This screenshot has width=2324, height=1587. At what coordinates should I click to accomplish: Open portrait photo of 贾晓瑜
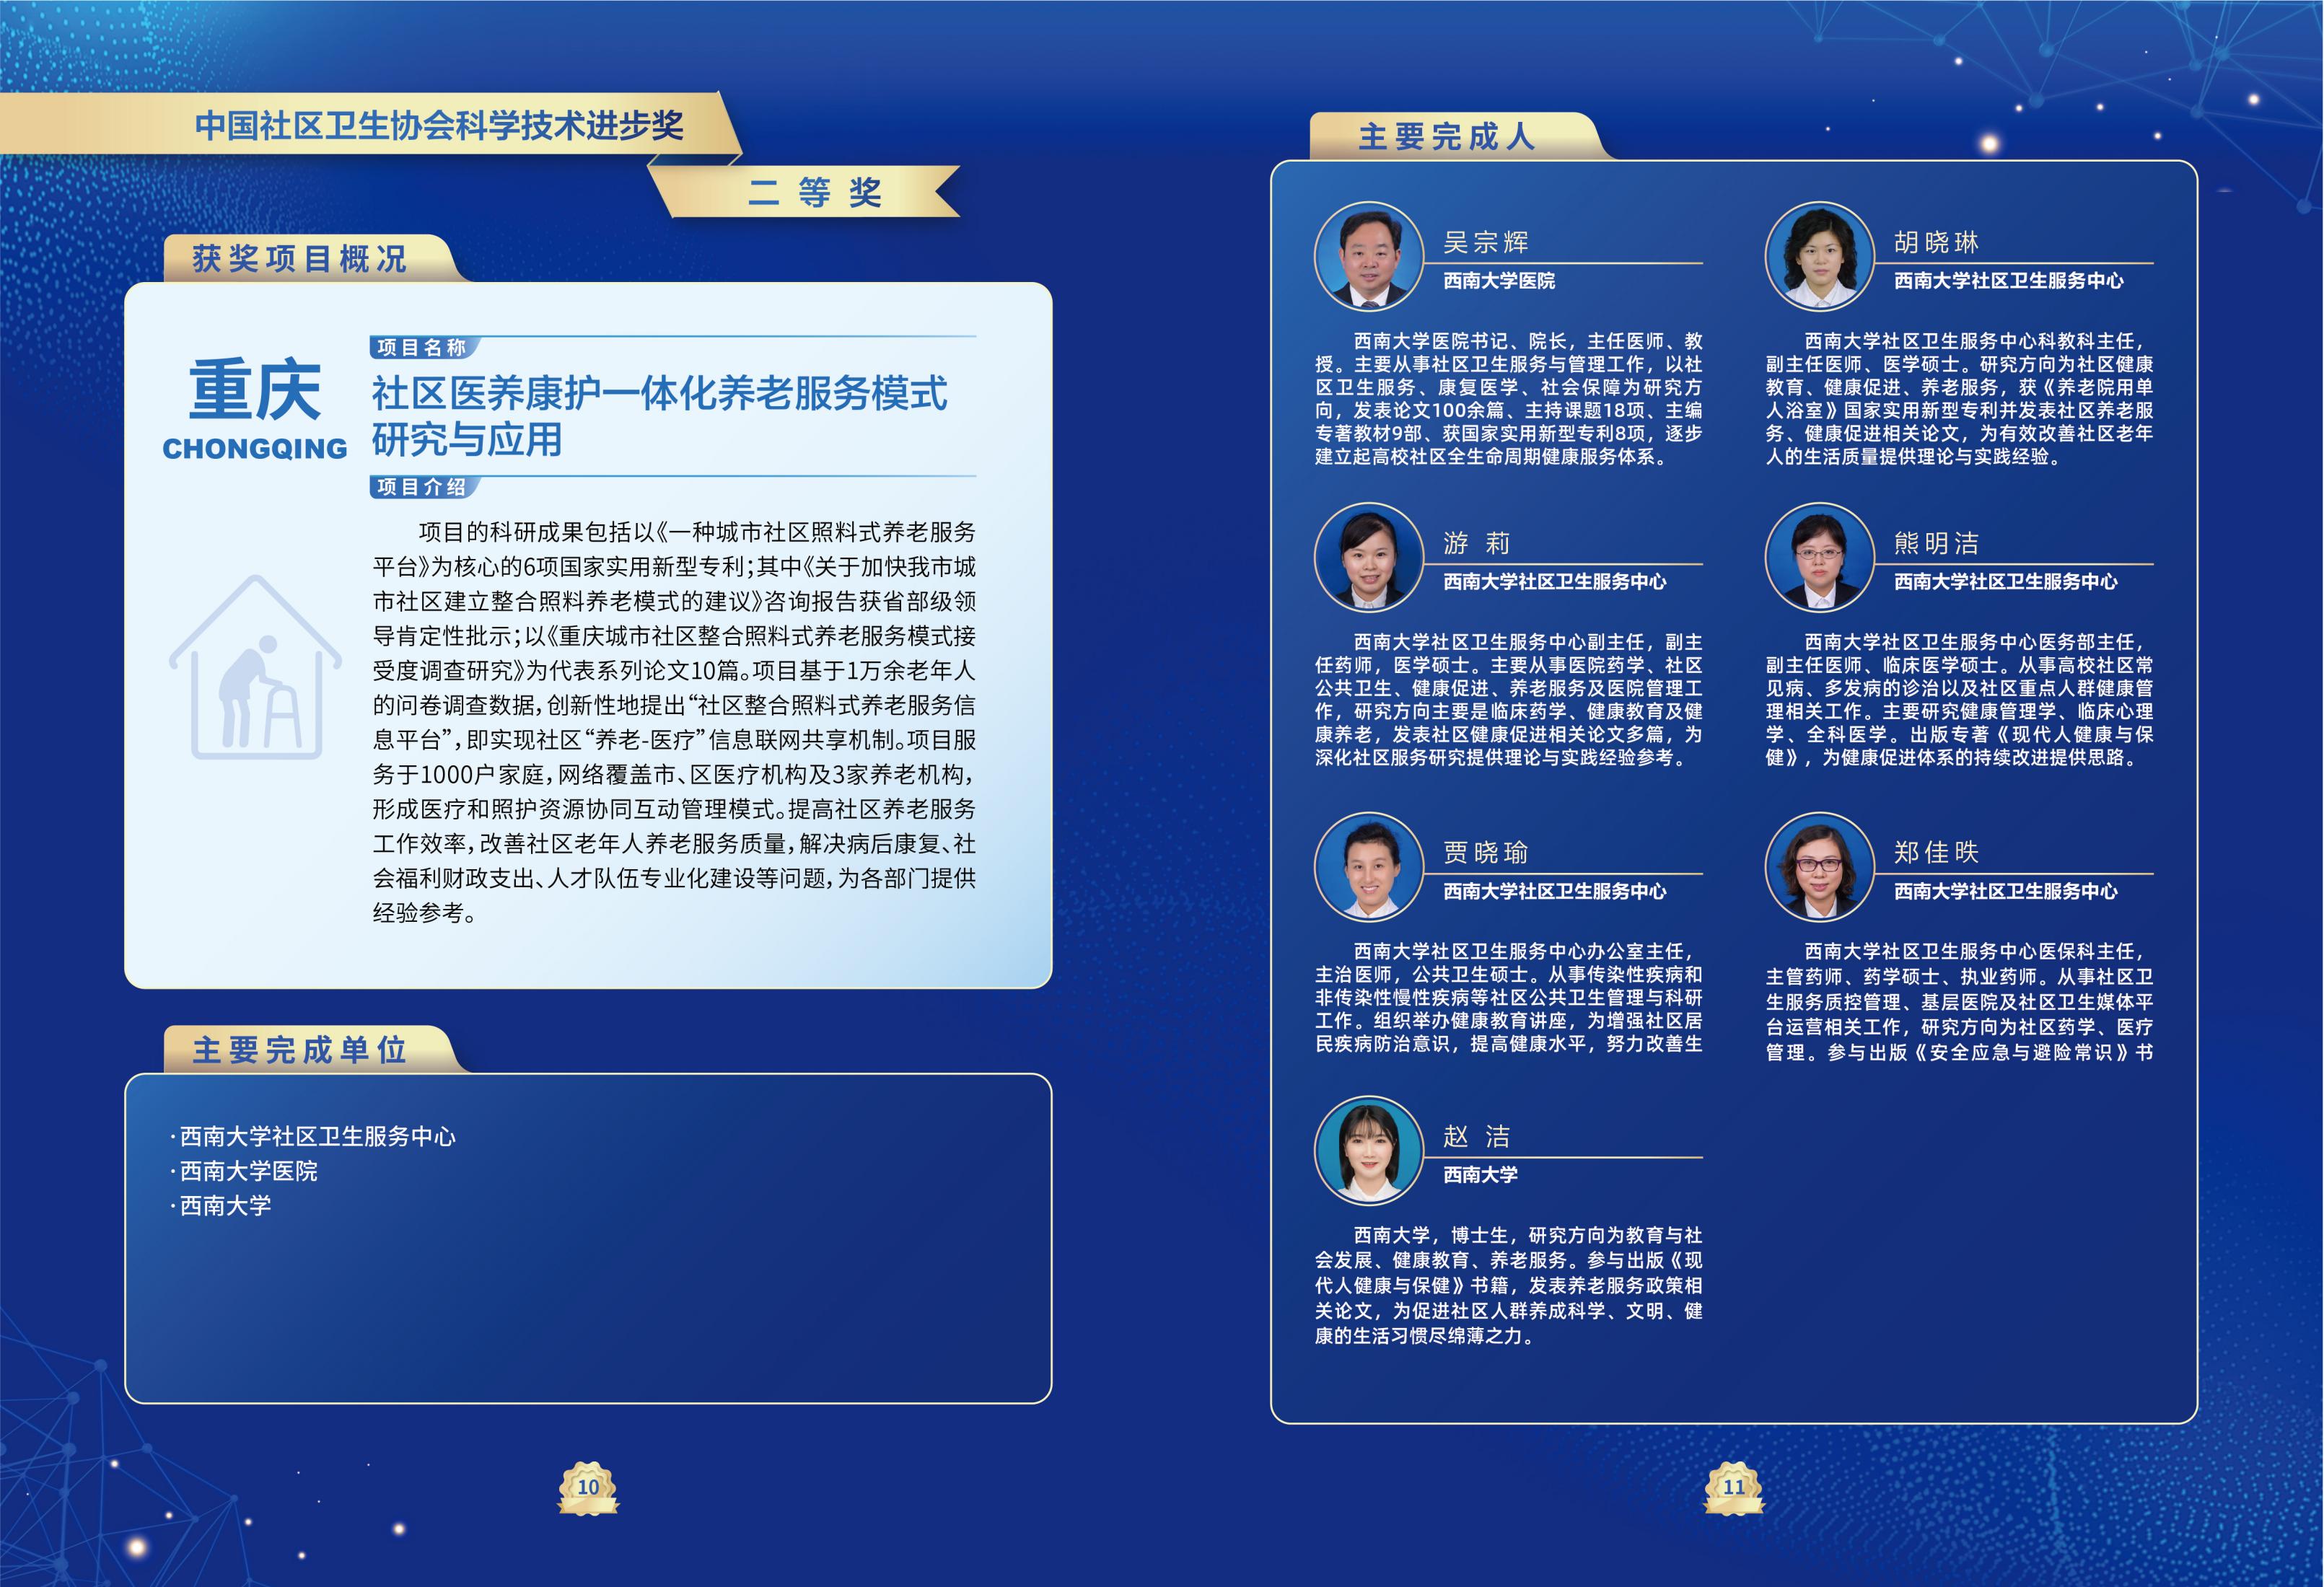pyautogui.click(x=1368, y=866)
